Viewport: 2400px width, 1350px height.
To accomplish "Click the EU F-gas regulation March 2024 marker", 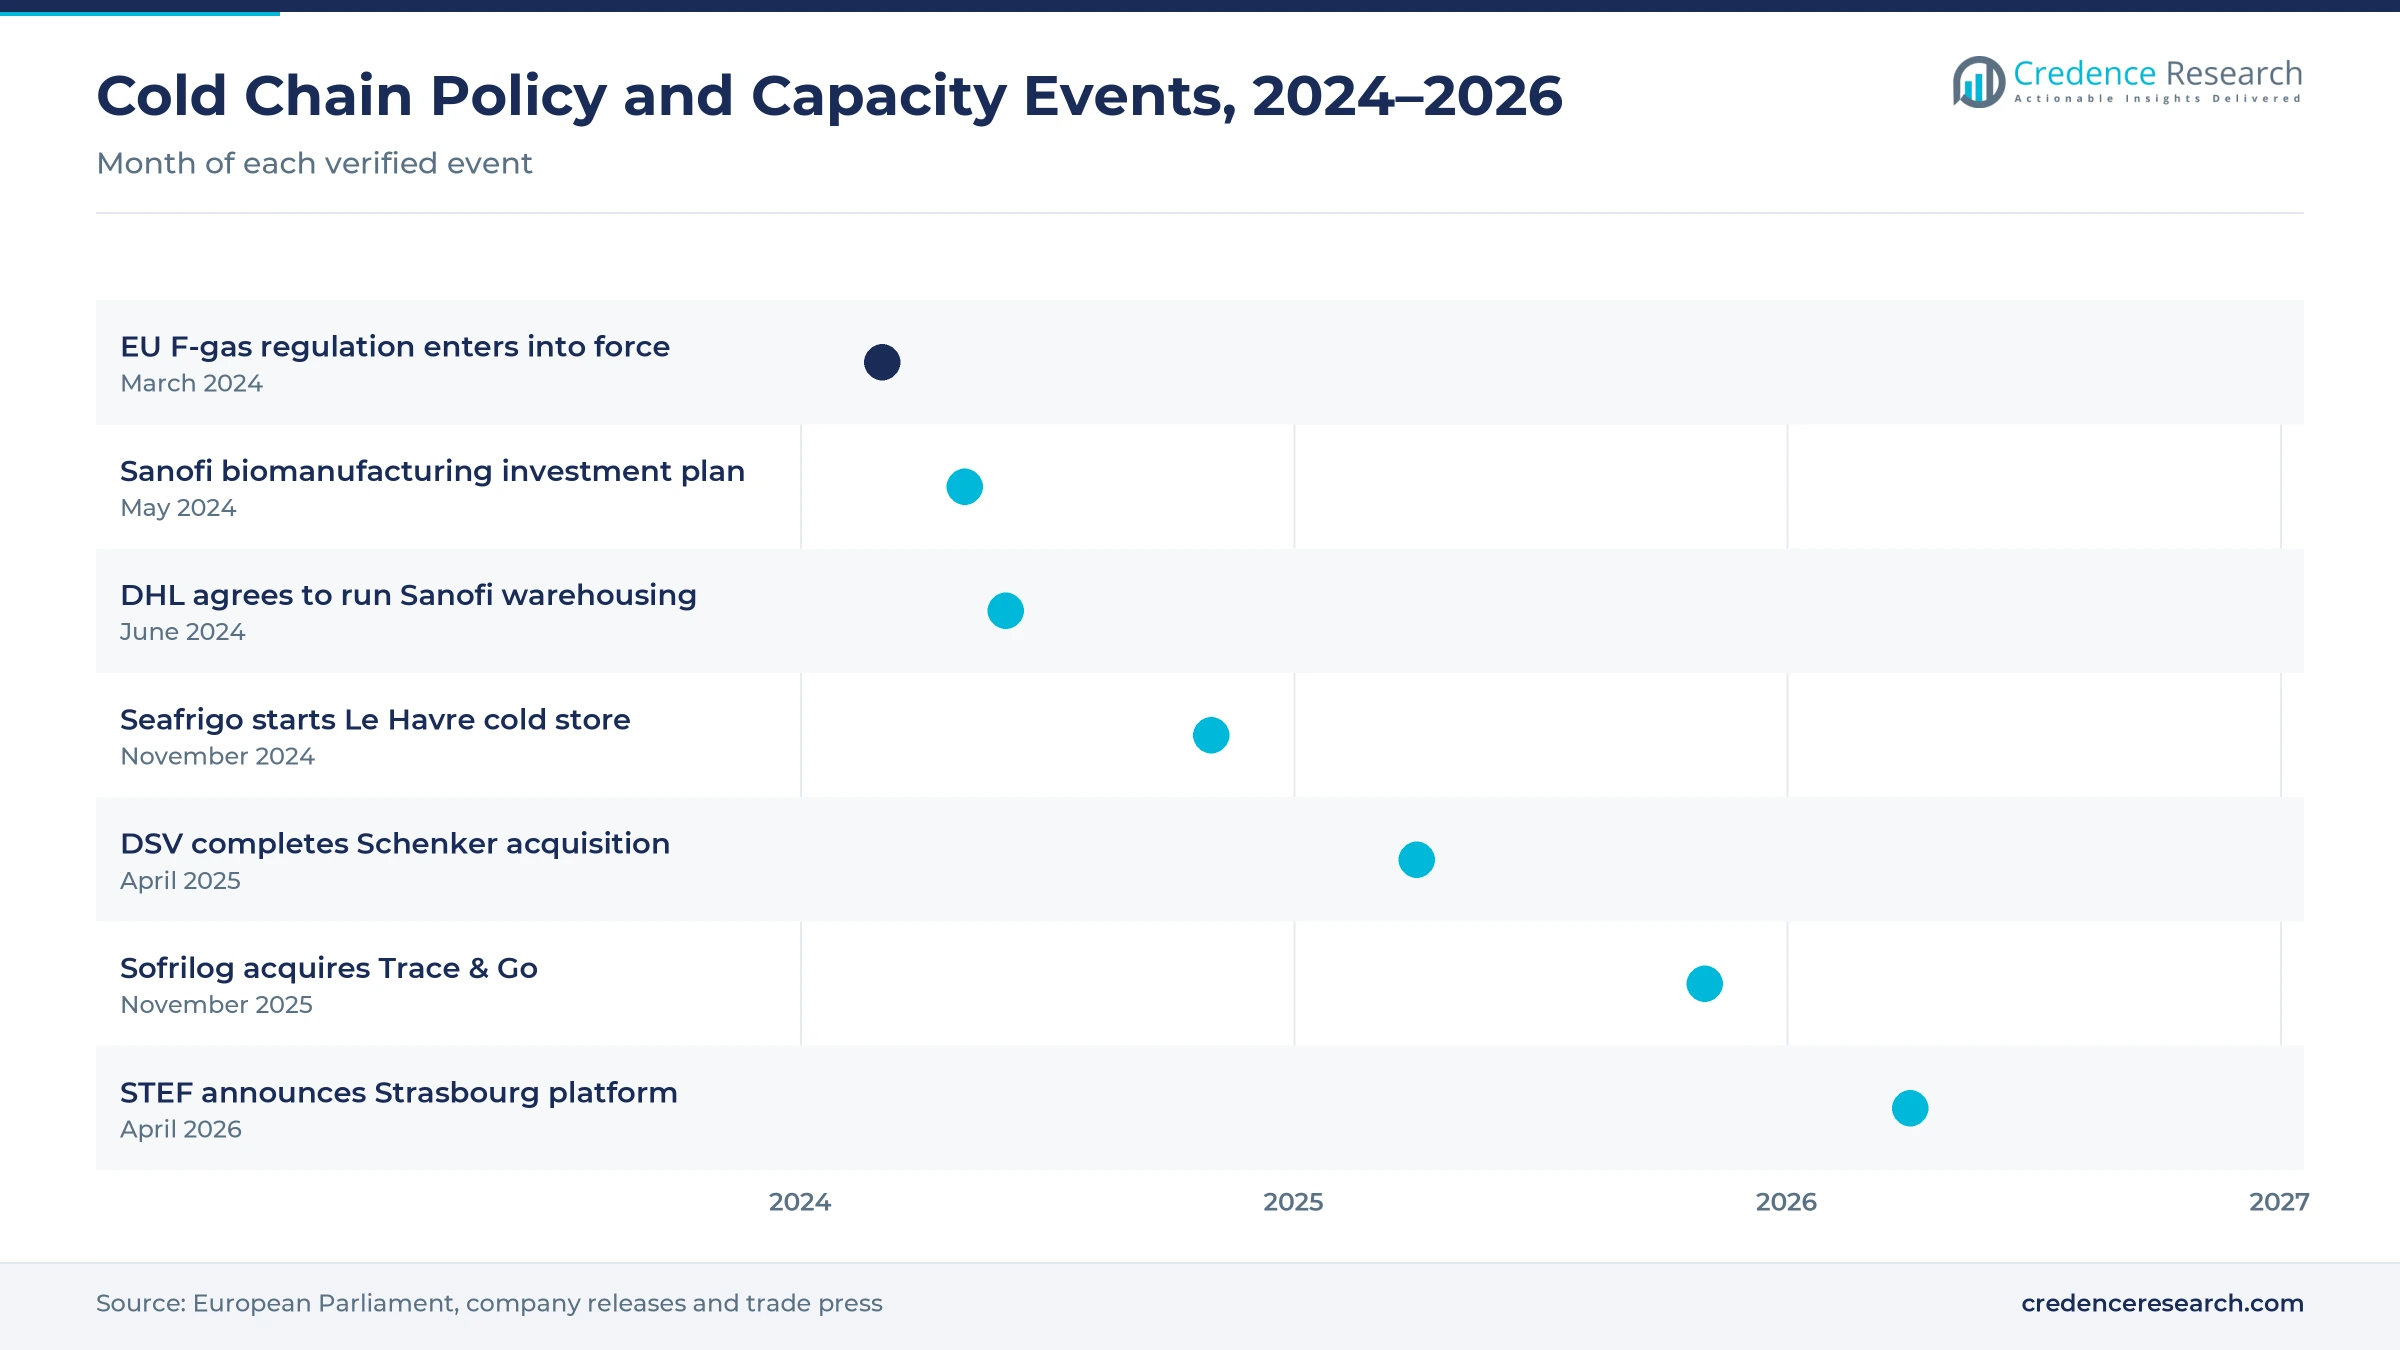I will 882,362.
